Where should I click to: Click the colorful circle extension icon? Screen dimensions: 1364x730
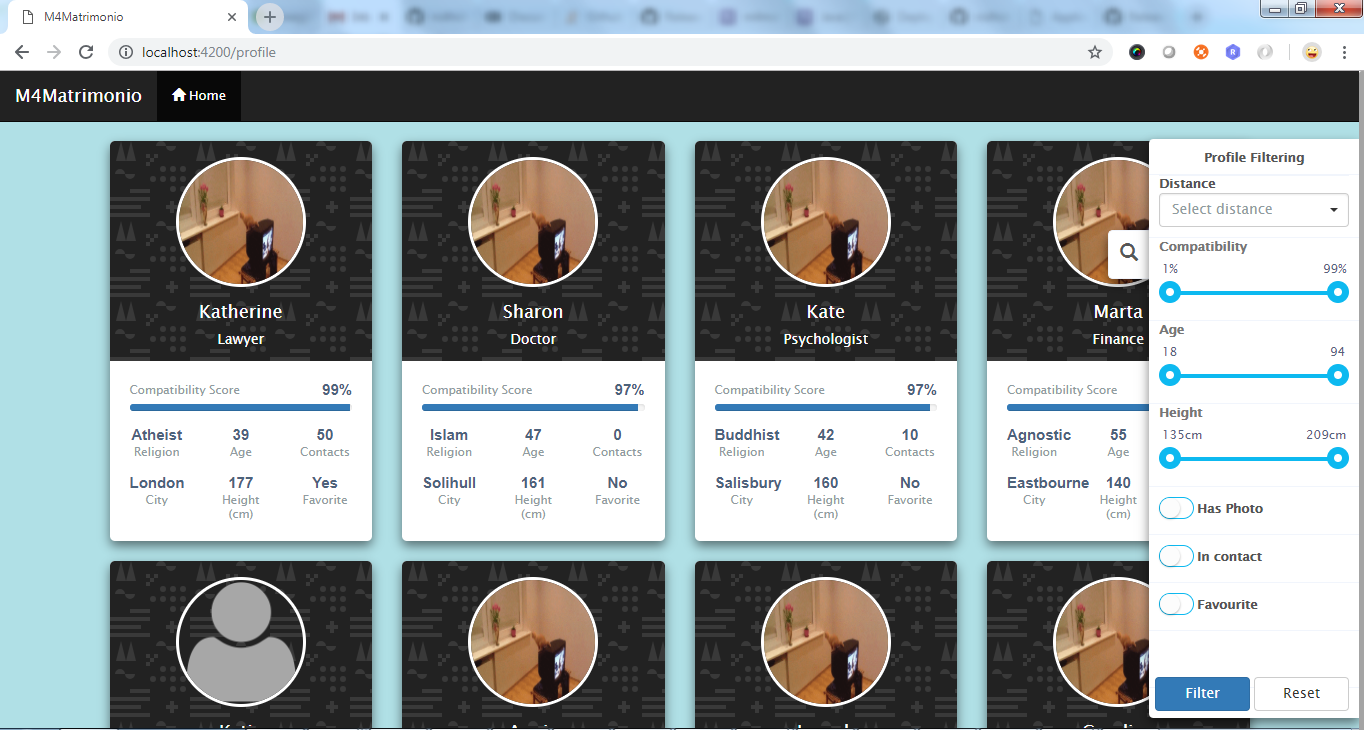tap(1137, 52)
